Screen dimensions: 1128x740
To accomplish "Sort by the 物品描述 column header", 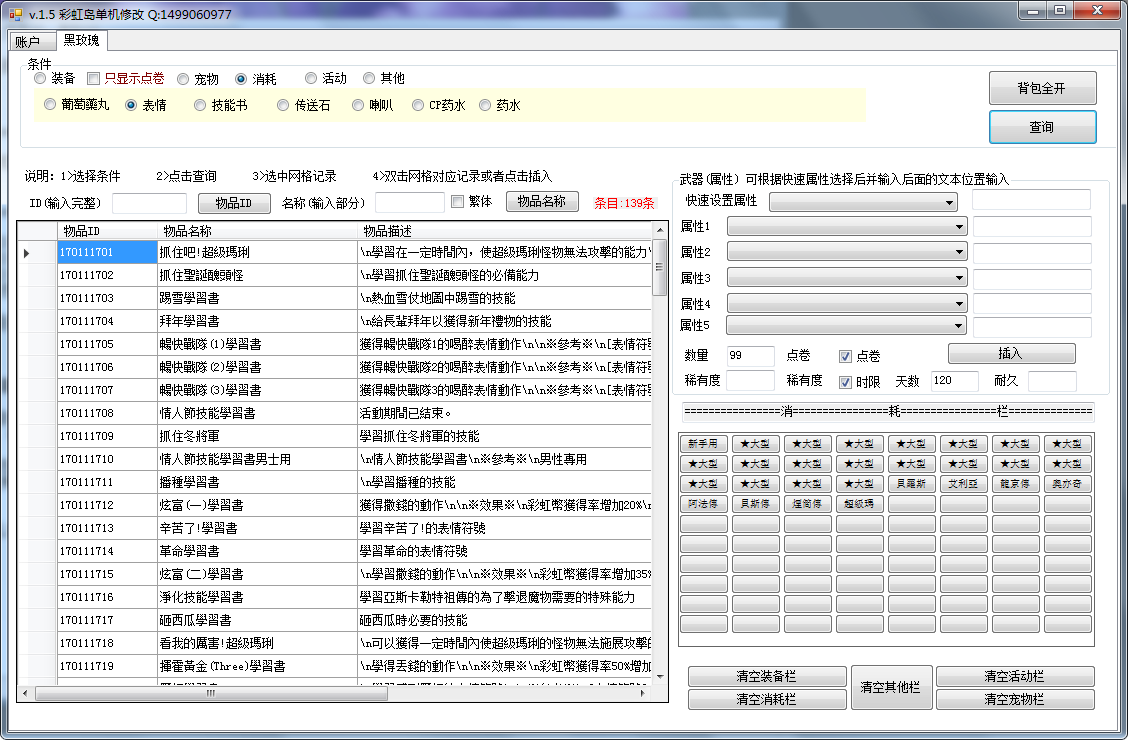I will 504,231.
